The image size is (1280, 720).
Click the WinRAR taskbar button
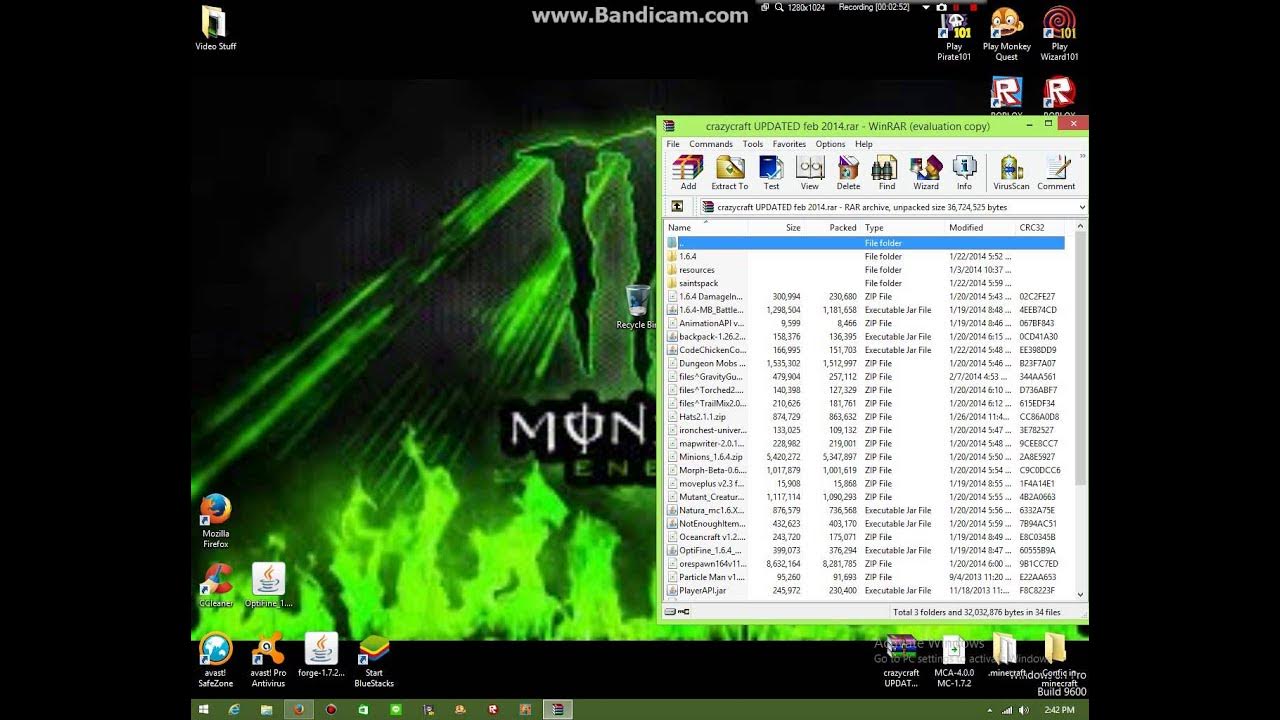[556, 709]
